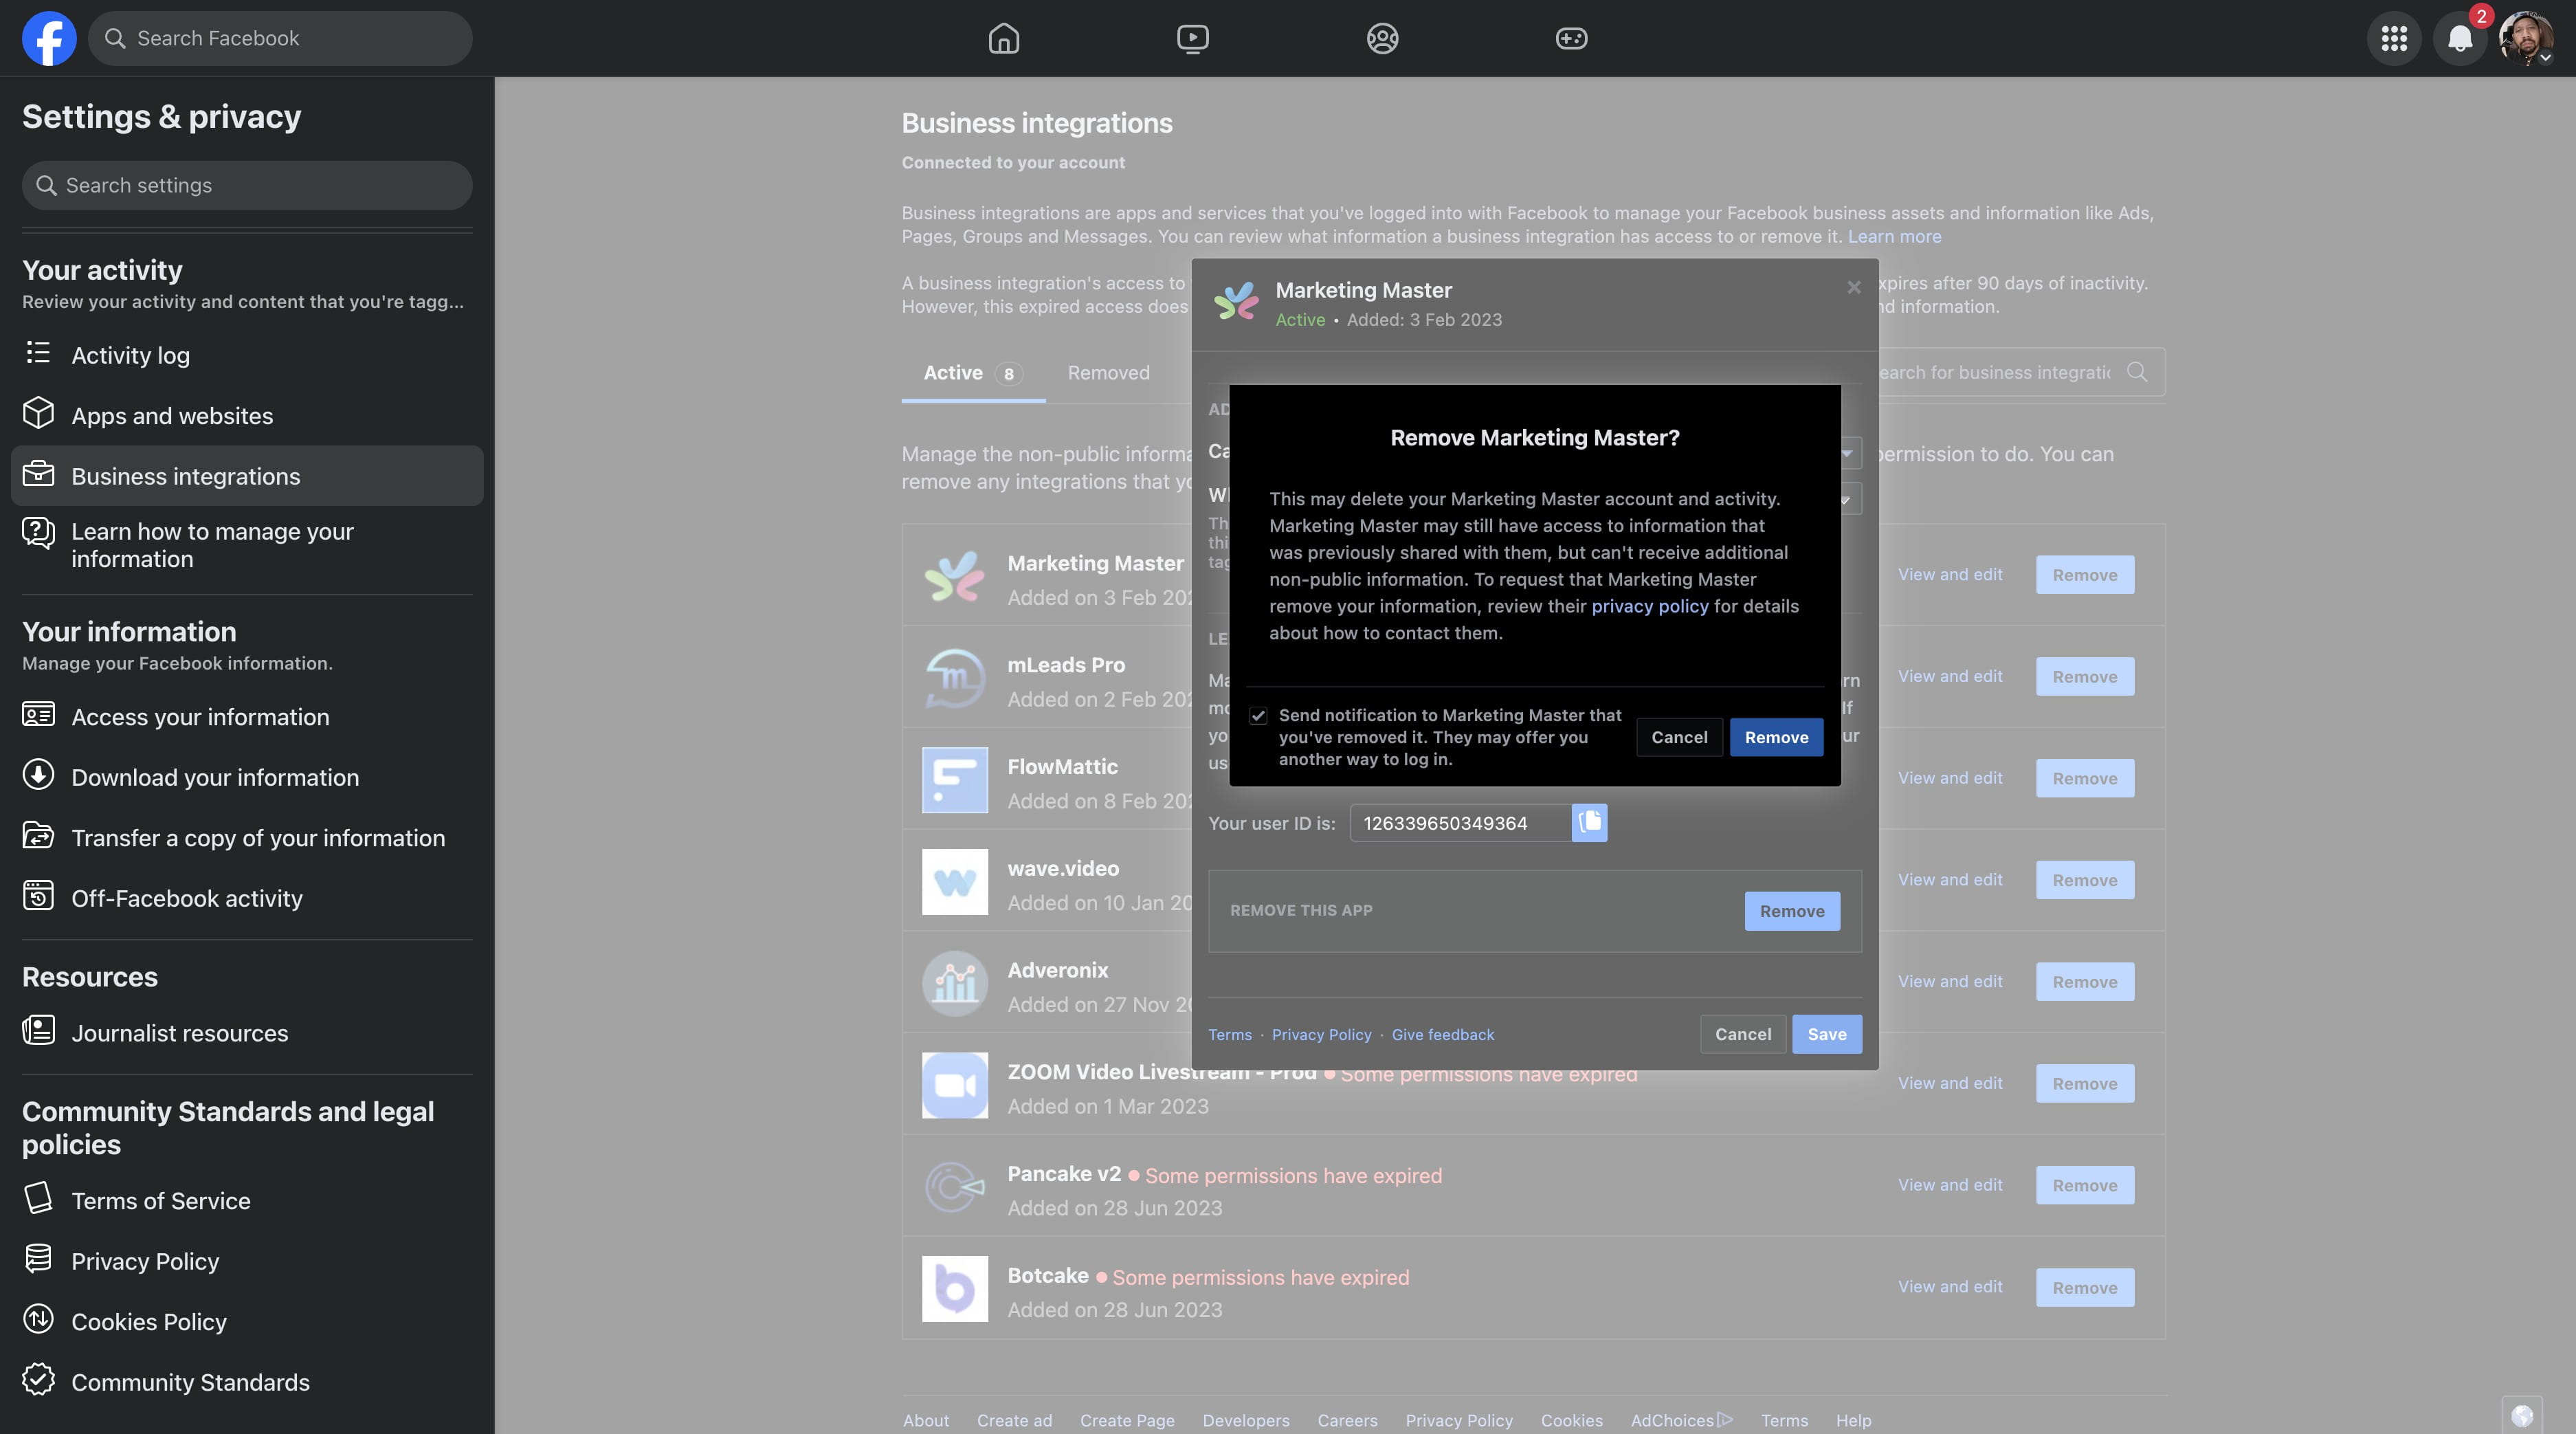Viewport: 2576px width, 1434px height.
Task: Click Learn more link in description
Action: tap(1894, 236)
